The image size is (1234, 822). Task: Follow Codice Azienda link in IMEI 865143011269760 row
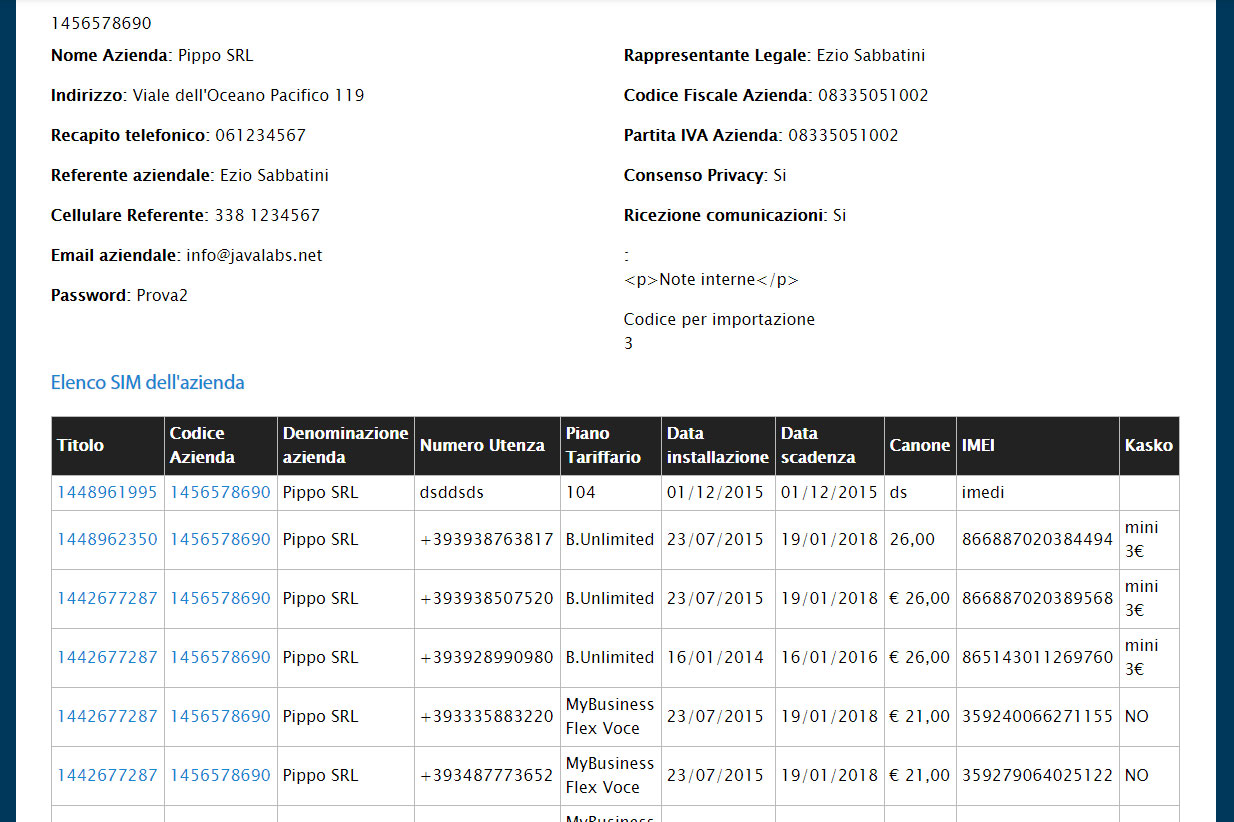[220, 658]
